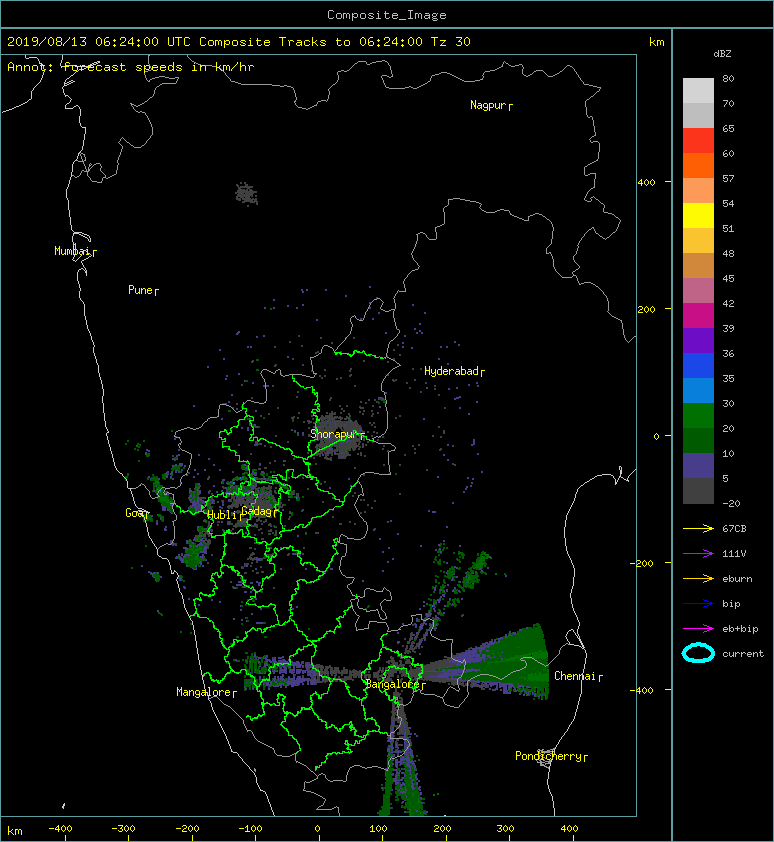774x842 pixels.
Task: Select the 45 value on the dBZ scale
Action: click(x=728, y=278)
